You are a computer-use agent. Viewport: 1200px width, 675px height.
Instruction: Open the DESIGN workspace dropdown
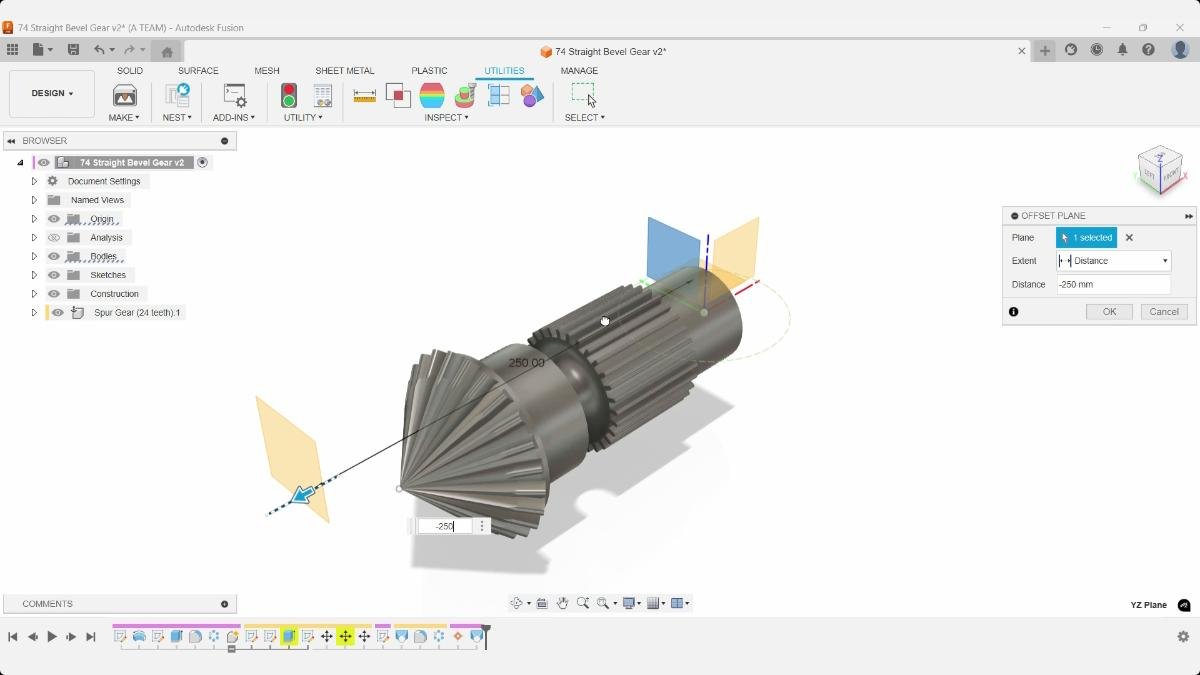pos(52,94)
